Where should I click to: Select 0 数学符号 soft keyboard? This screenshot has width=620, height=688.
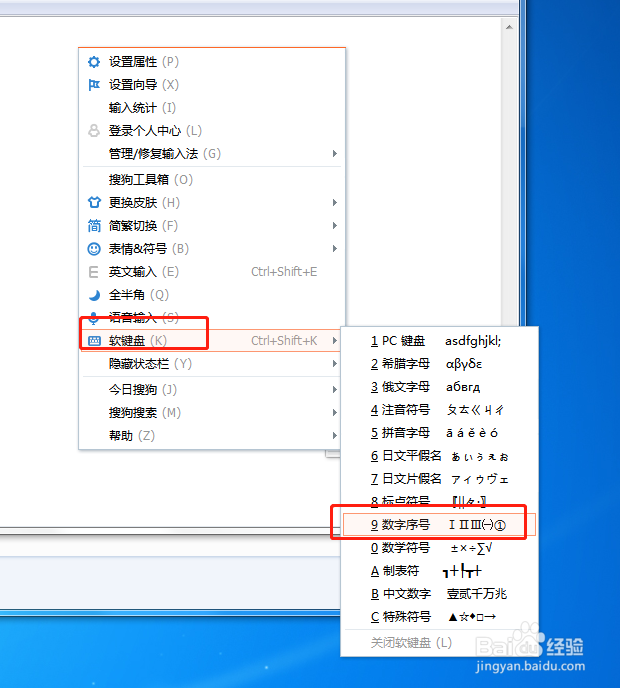pos(439,548)
